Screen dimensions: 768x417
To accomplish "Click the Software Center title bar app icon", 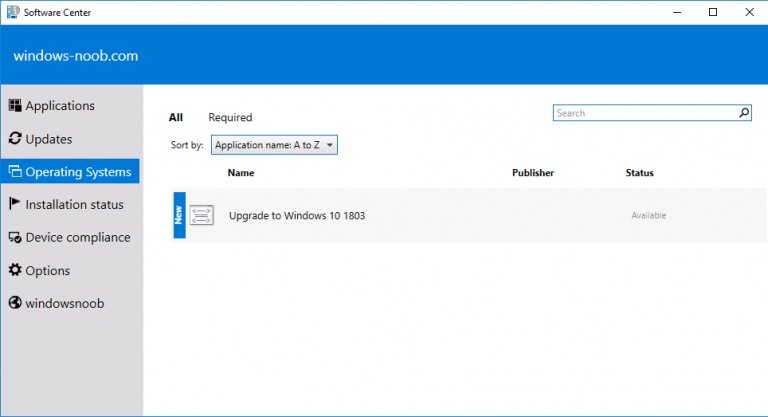I will 13,12.
